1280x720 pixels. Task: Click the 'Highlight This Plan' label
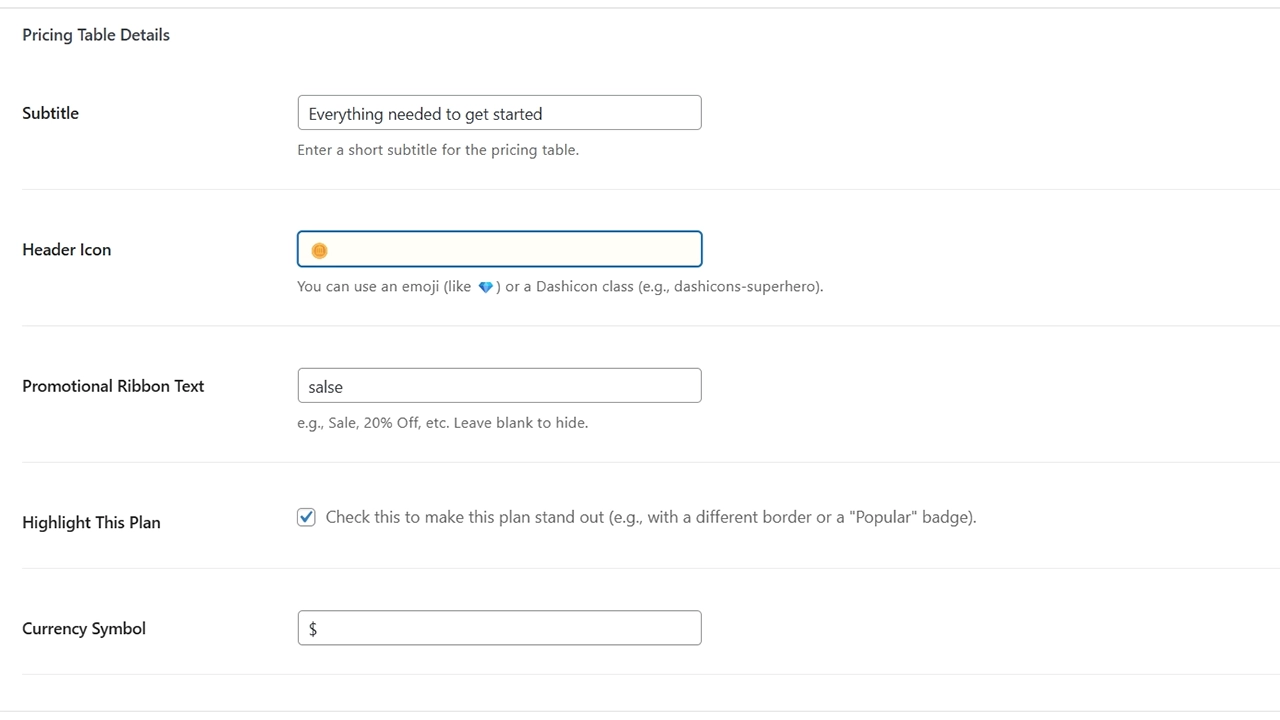(91, 522)
